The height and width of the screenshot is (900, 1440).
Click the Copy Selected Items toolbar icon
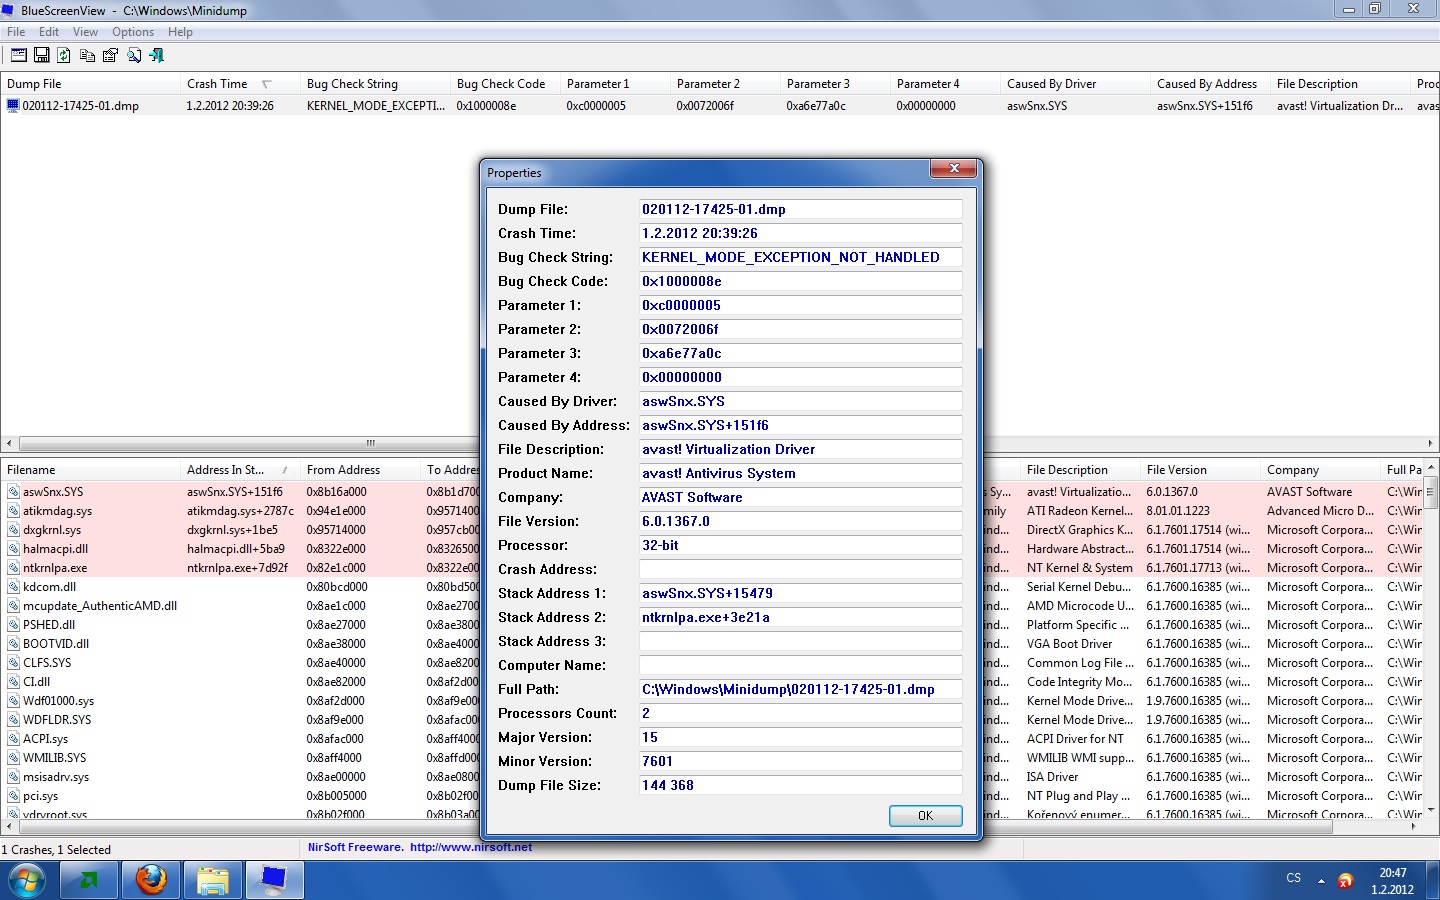click(x=87, y=56)
